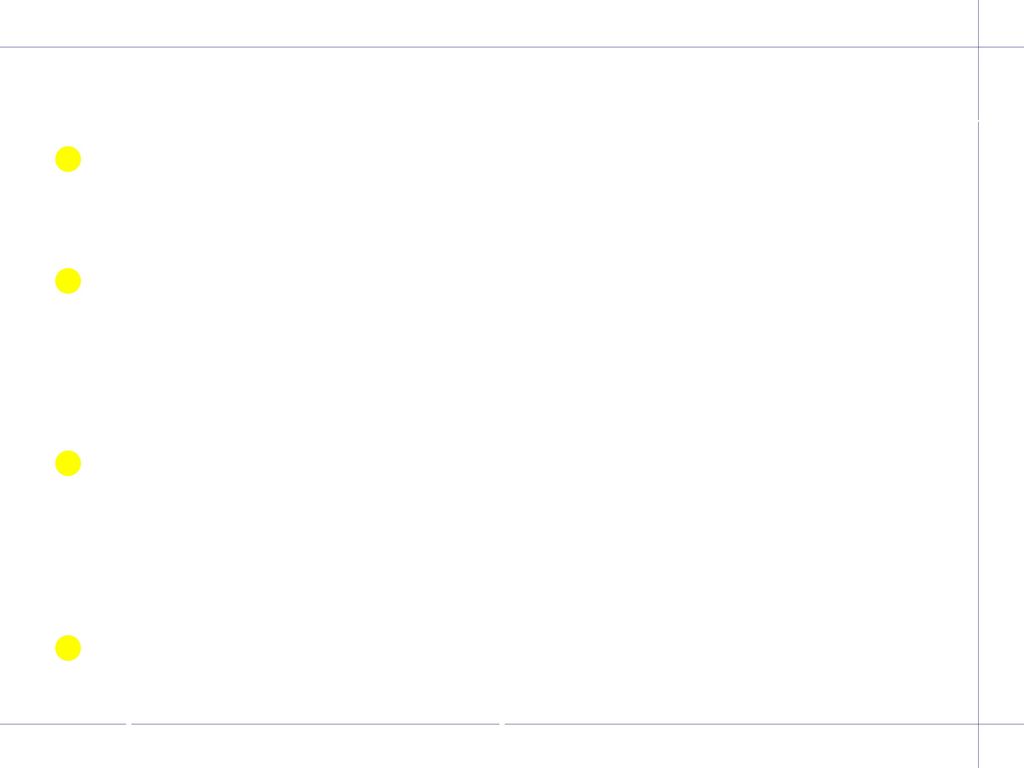Select the second yellow bullet point
The image size is (1024, 768).
pyautogui.click(x=68, y=281)
